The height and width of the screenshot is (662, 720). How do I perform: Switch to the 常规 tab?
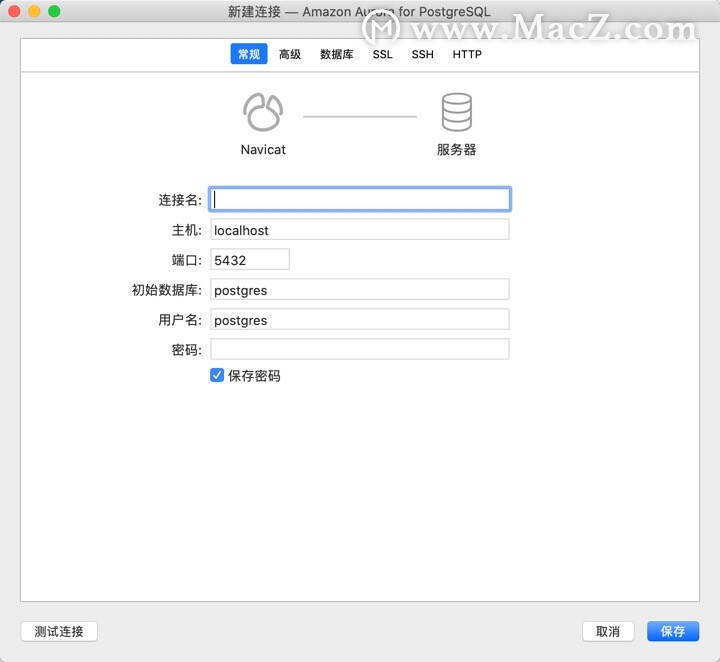click(x=249, y=54)
